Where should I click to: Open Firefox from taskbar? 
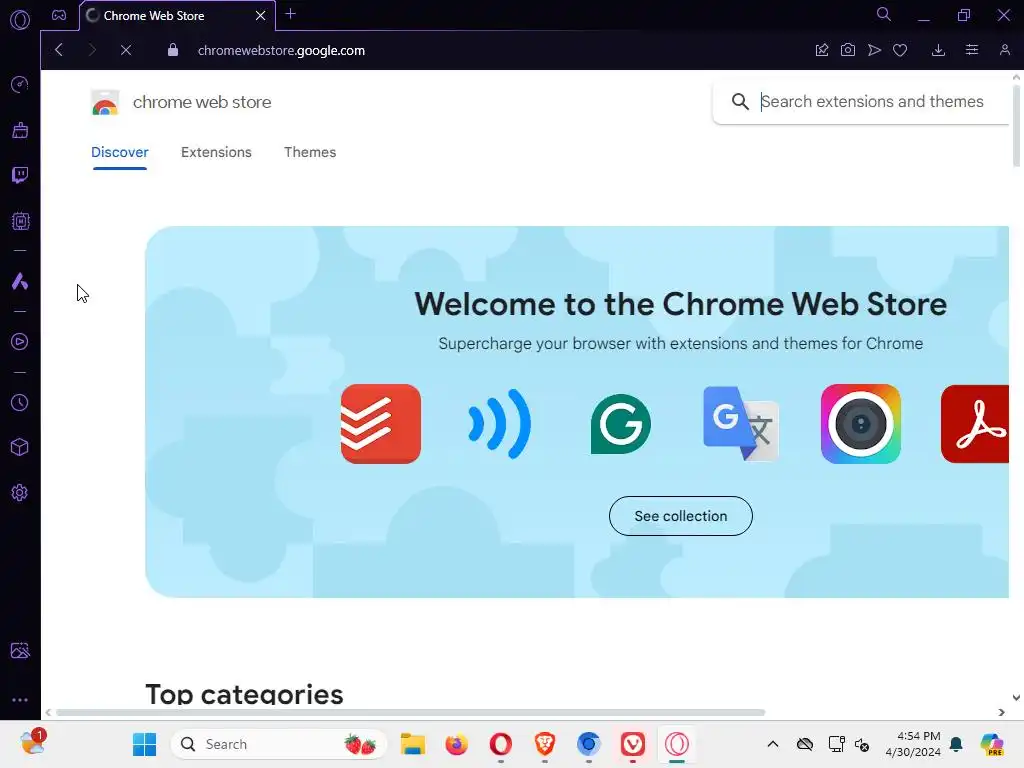(x=456, y=744)
